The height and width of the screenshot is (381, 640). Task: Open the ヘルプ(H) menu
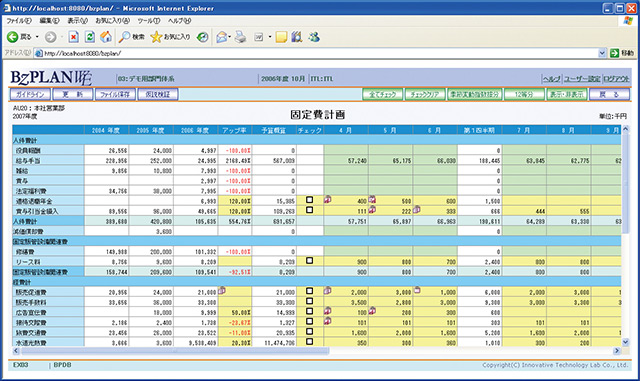[179, 20]
